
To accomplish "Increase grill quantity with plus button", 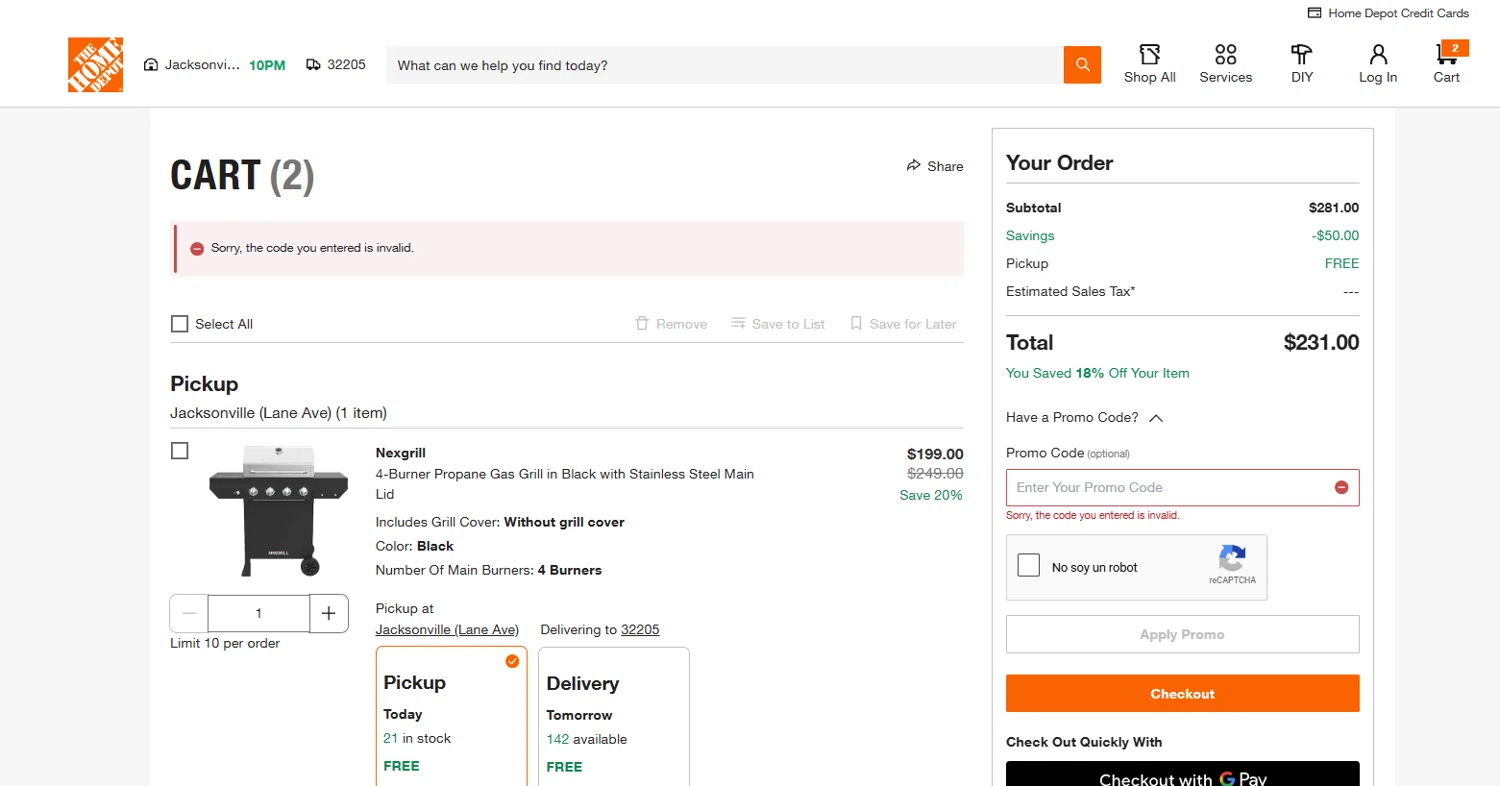I will pyautogui.click(x=329, y=613).
